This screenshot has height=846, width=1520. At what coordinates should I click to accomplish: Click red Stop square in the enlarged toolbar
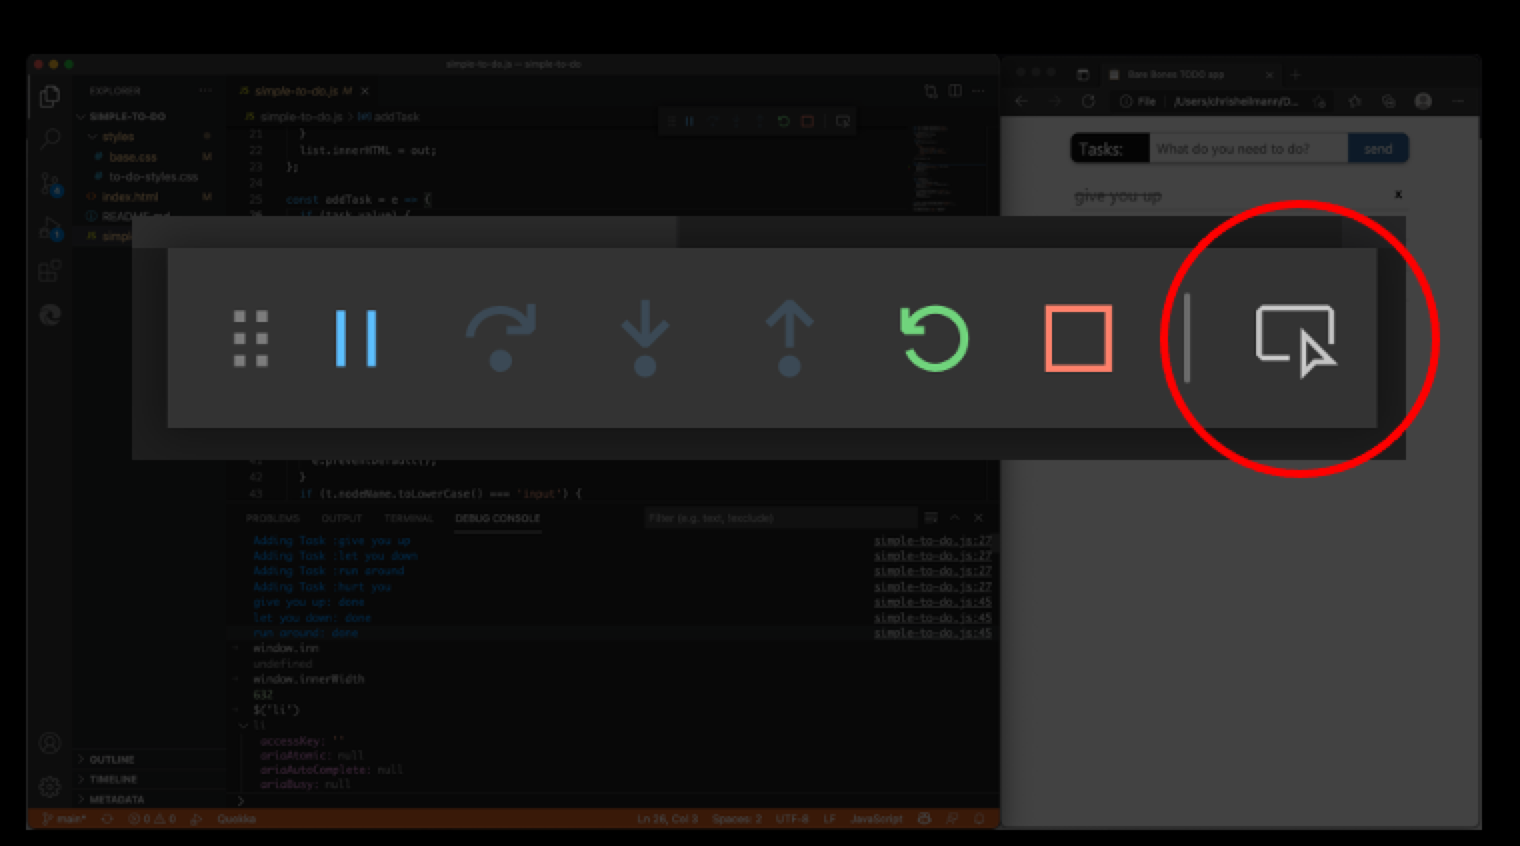pyautogui.click(x=1078, y=338)
